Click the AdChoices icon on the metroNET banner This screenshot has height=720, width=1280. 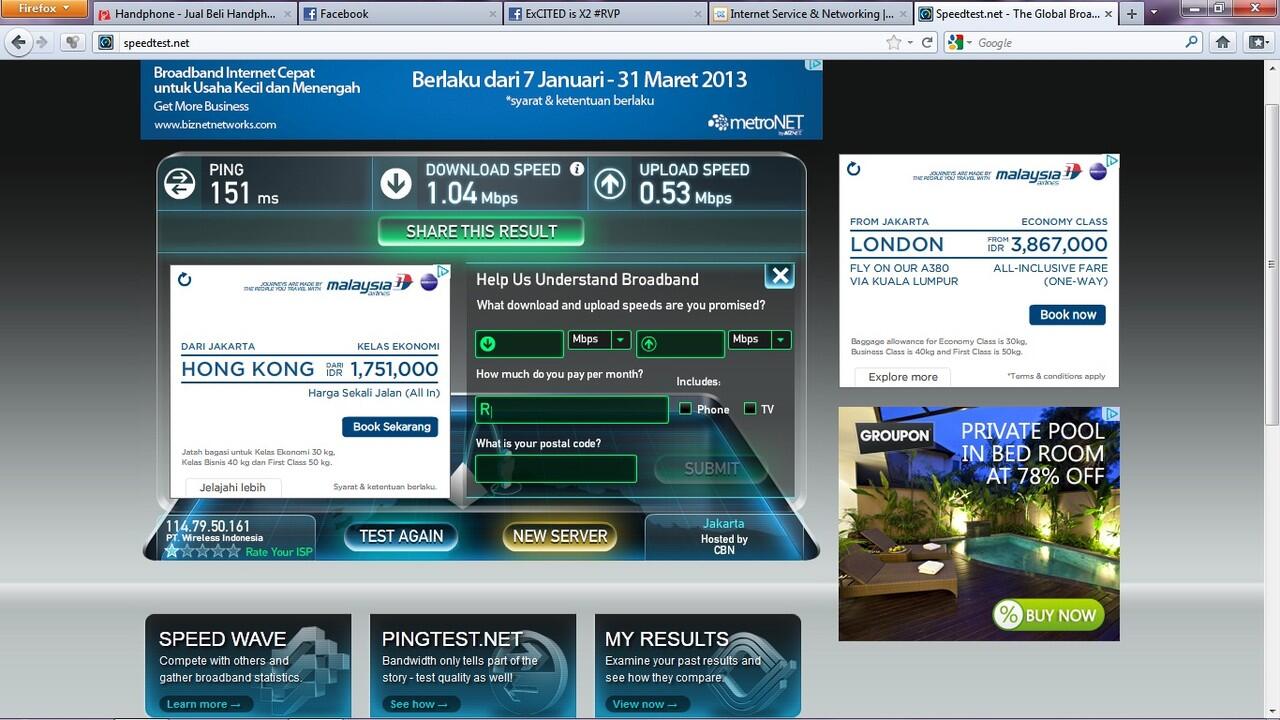pos(814,65)
